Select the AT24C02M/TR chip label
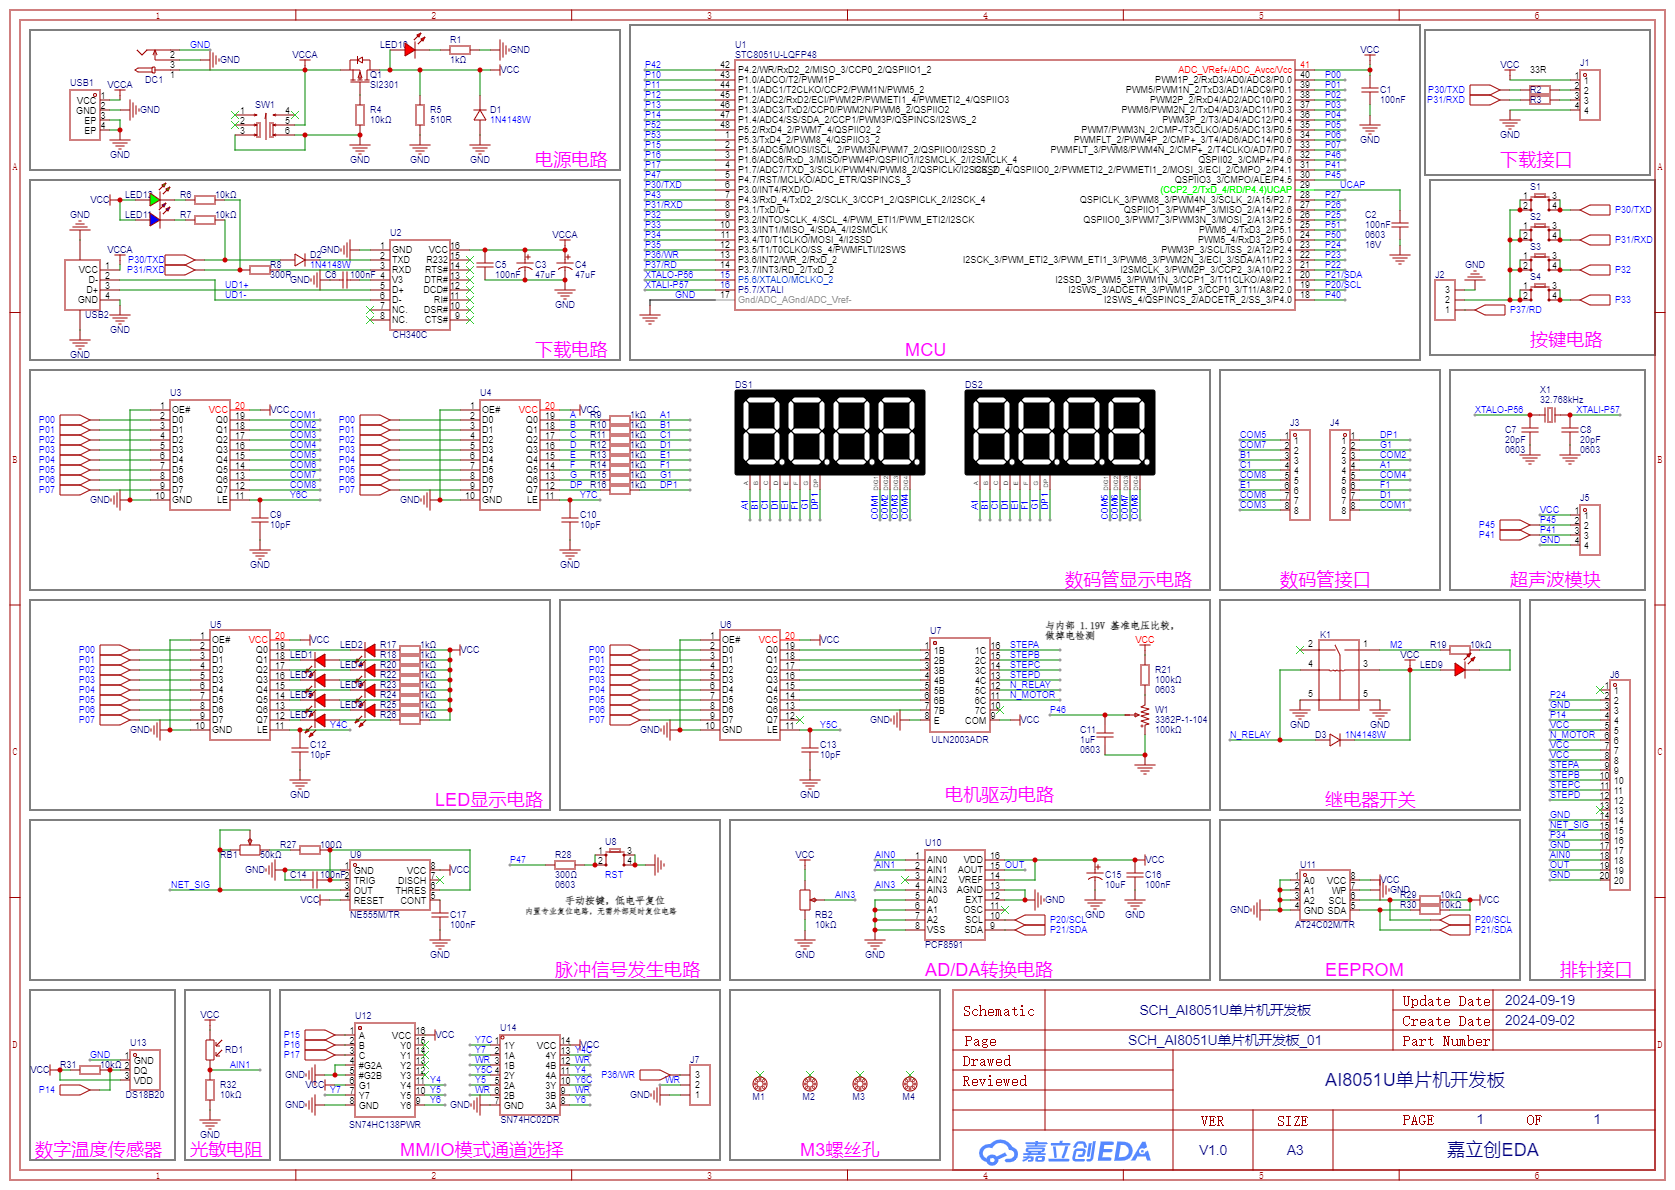The width and height of the screenshot is (1675, 1190). click(1325, 925)
